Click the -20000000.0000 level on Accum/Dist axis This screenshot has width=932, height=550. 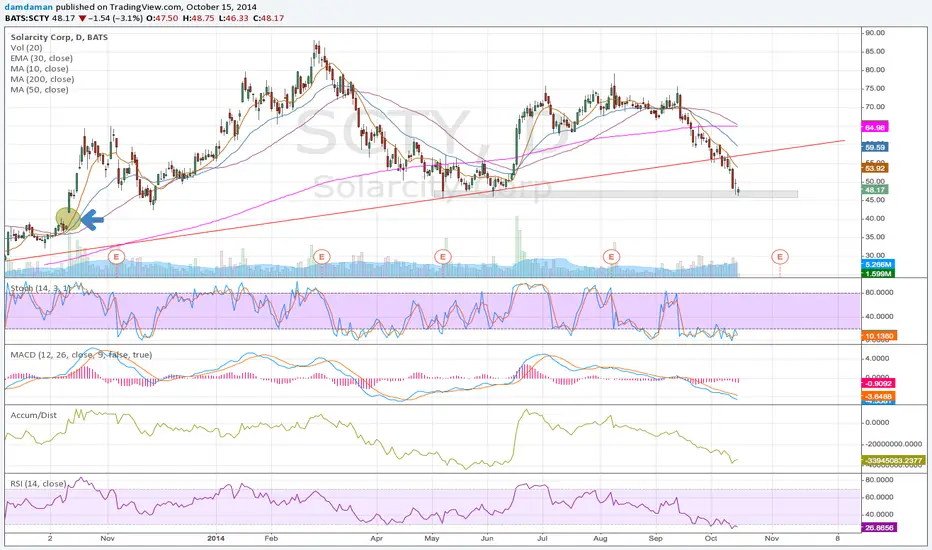click(893, 444)
